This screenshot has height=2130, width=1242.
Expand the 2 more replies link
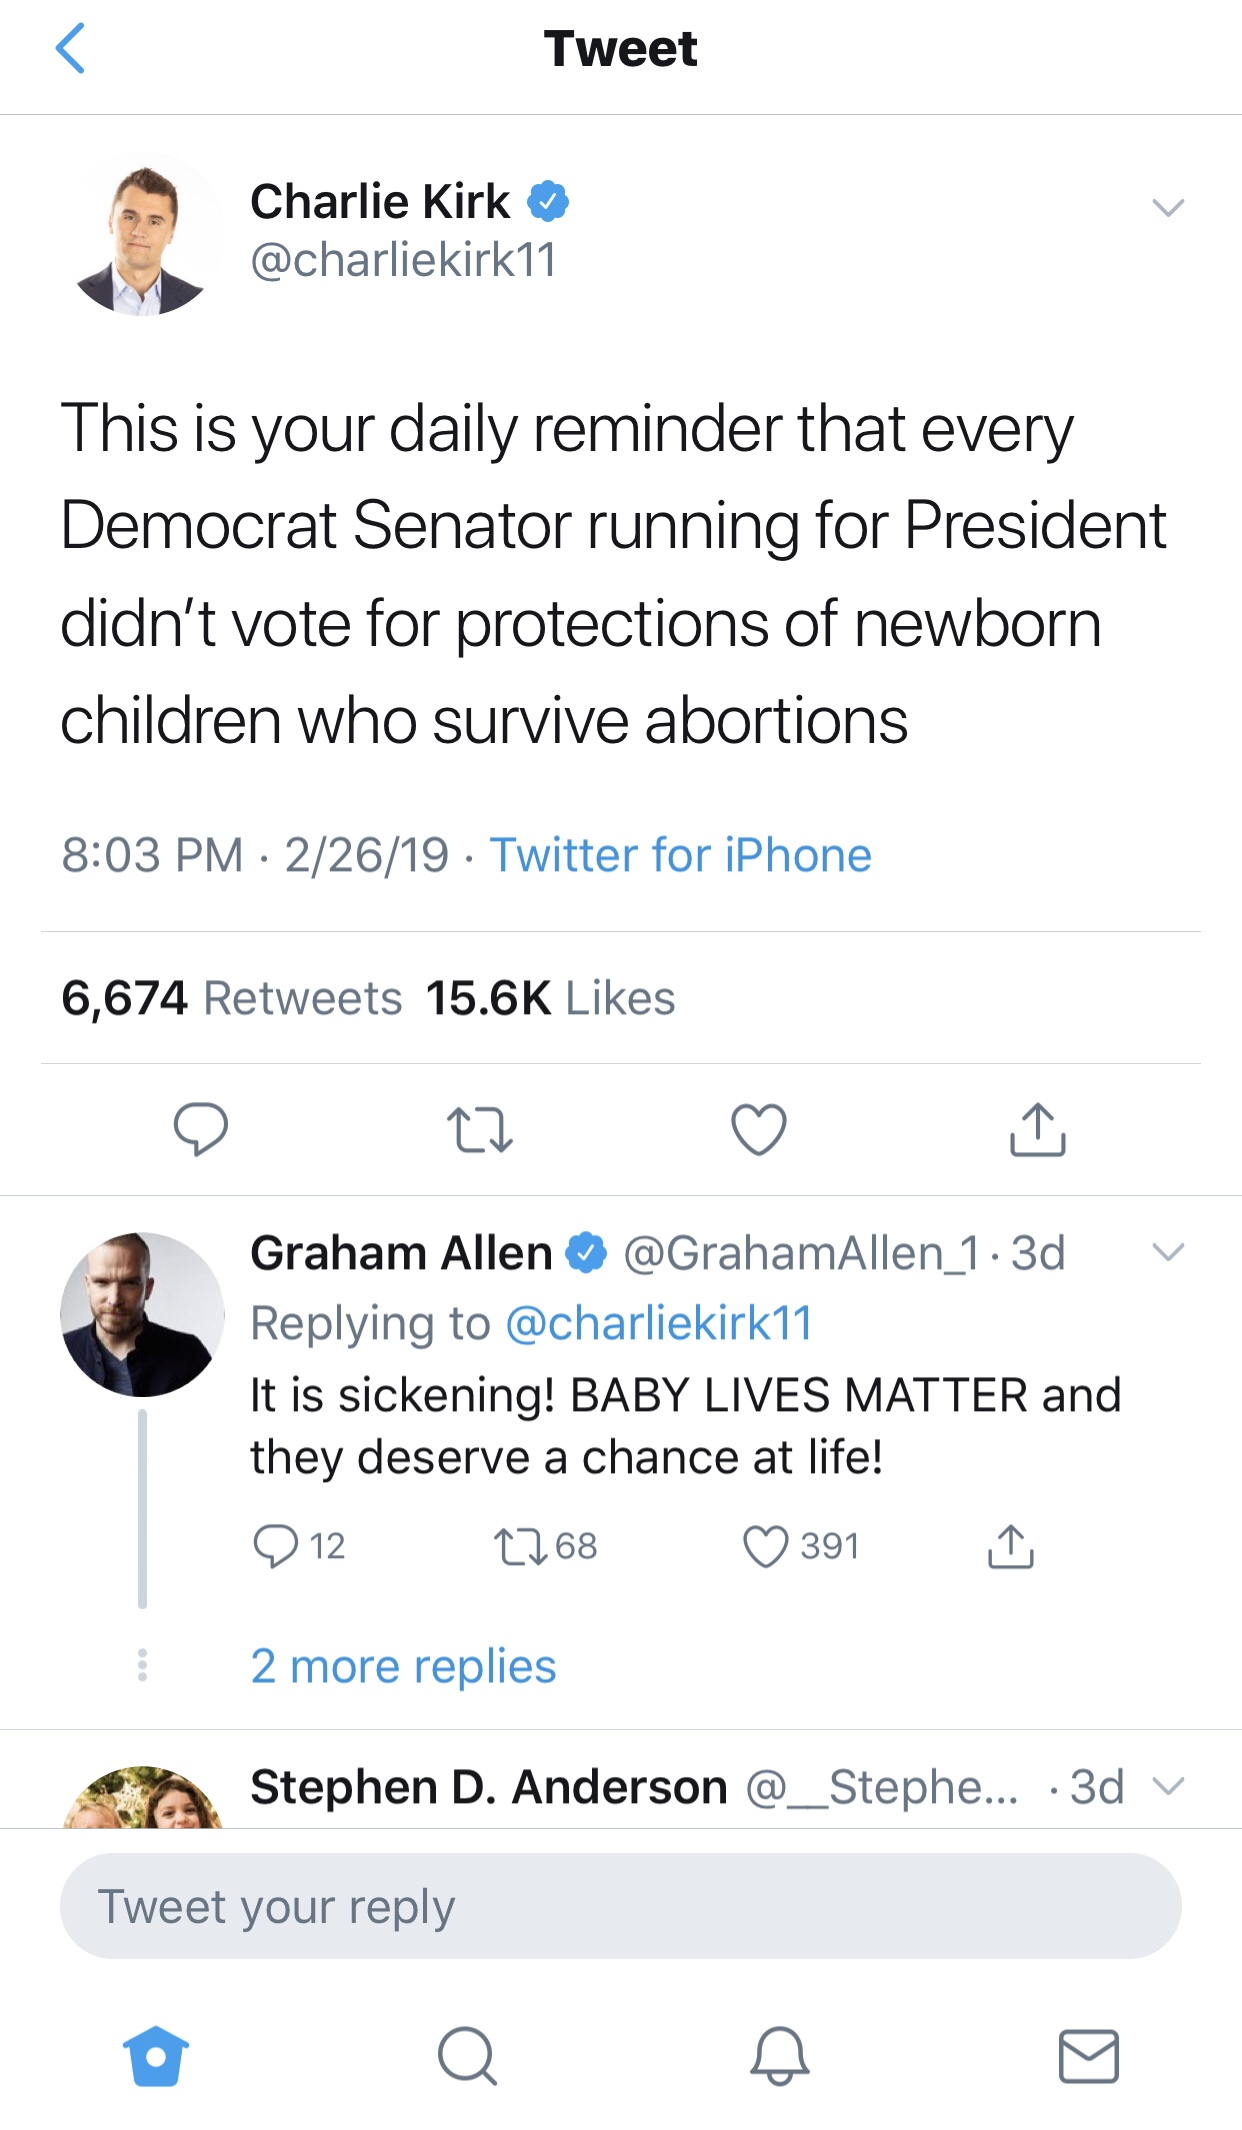(403, 1666)
